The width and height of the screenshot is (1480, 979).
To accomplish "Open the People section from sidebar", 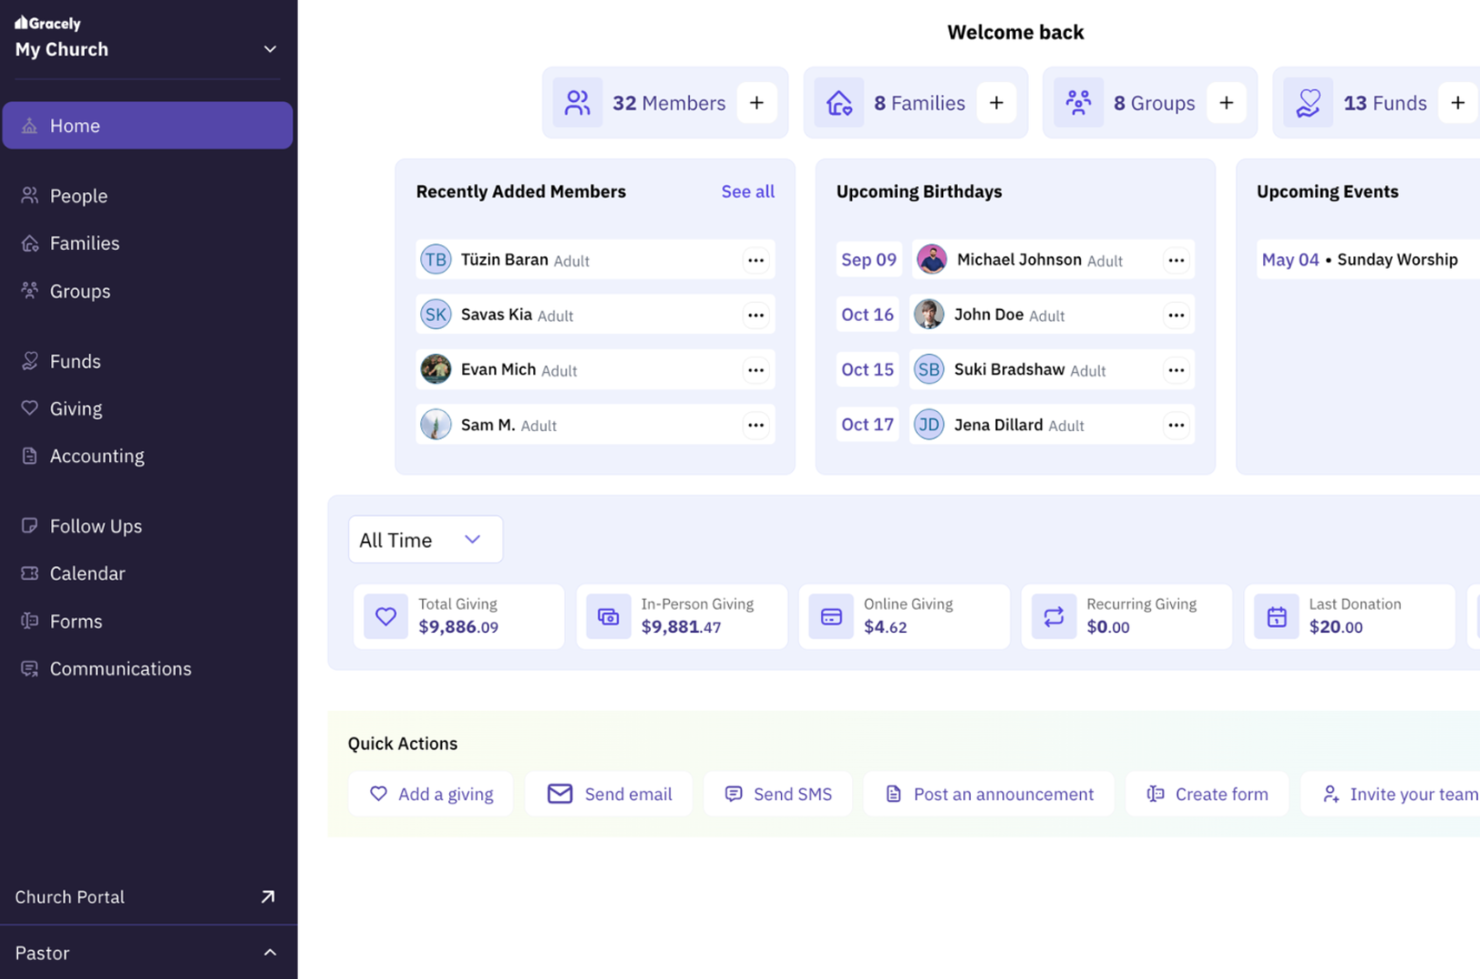I will [79, 195].
